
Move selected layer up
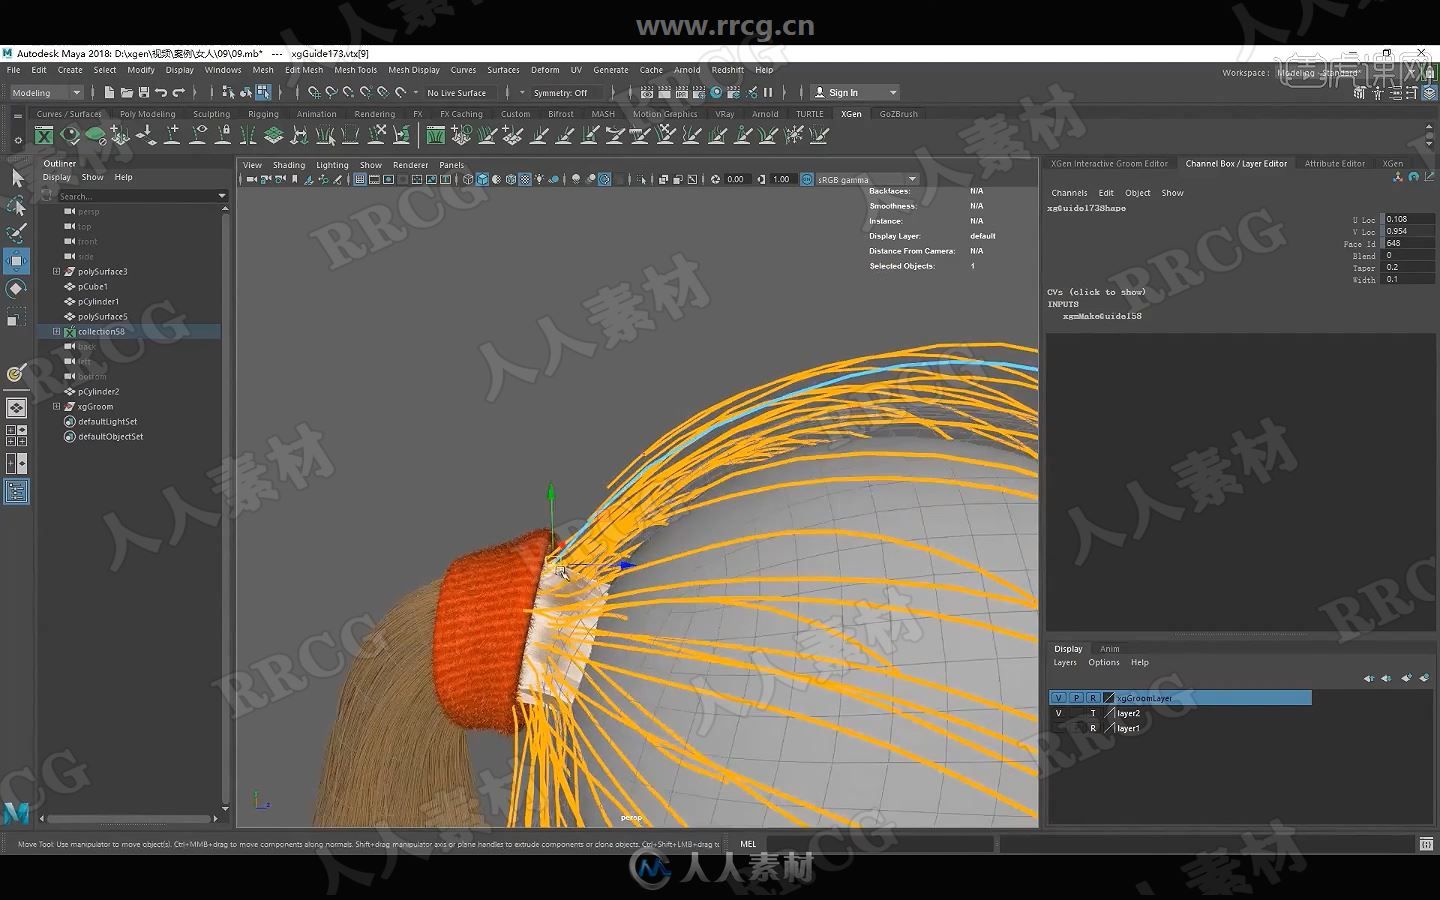(x=1369, y=678)
